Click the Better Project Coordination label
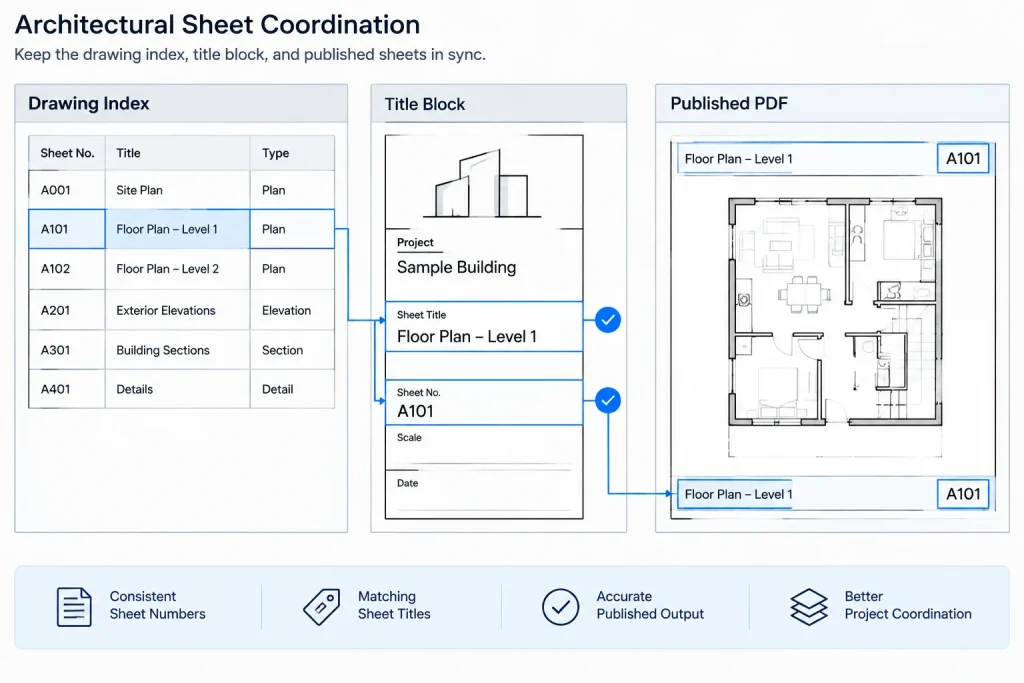 click(x=908, y=605)
